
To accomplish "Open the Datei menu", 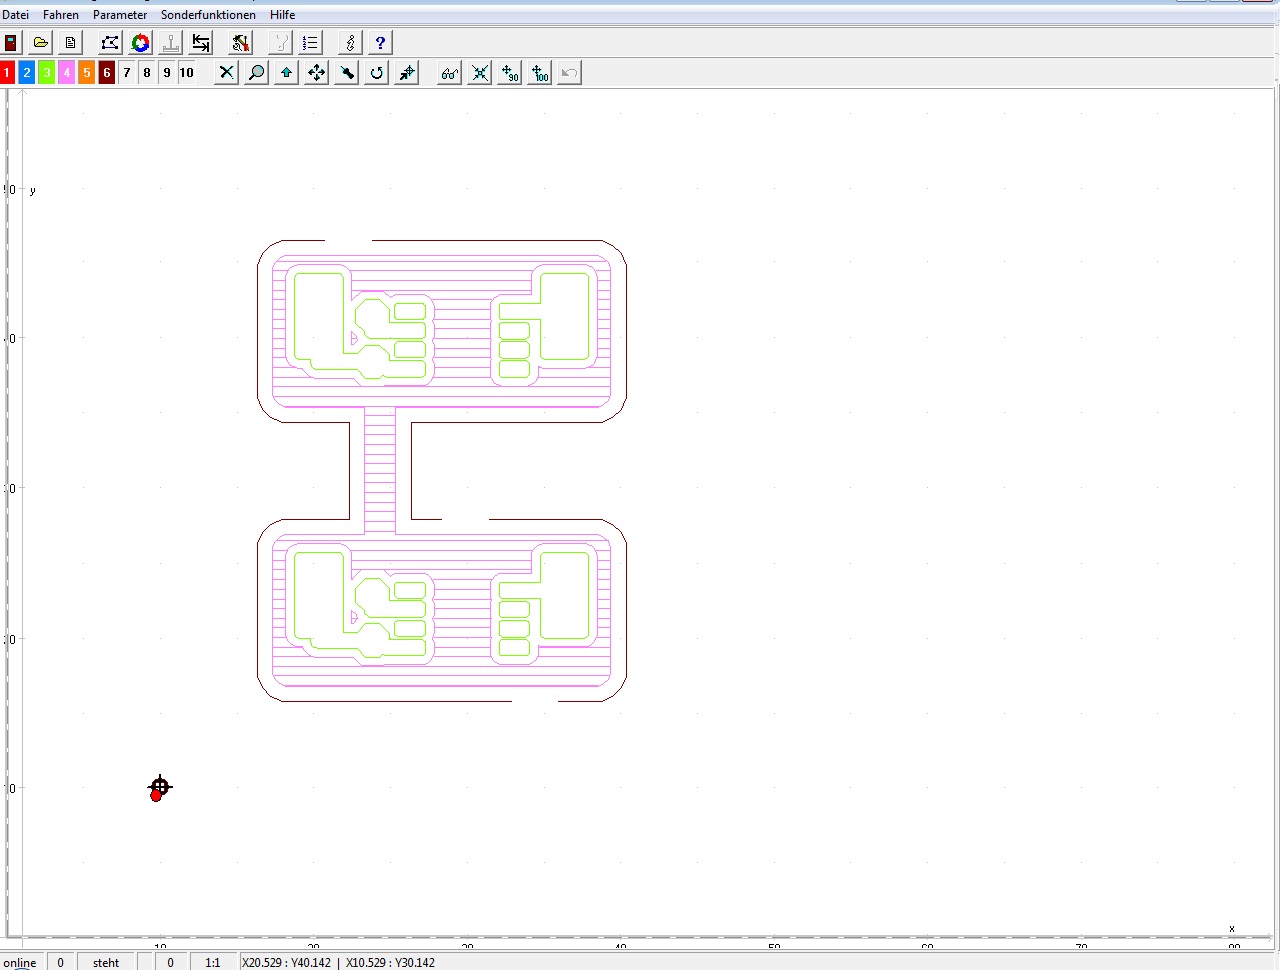I will [x=15, y=15].
